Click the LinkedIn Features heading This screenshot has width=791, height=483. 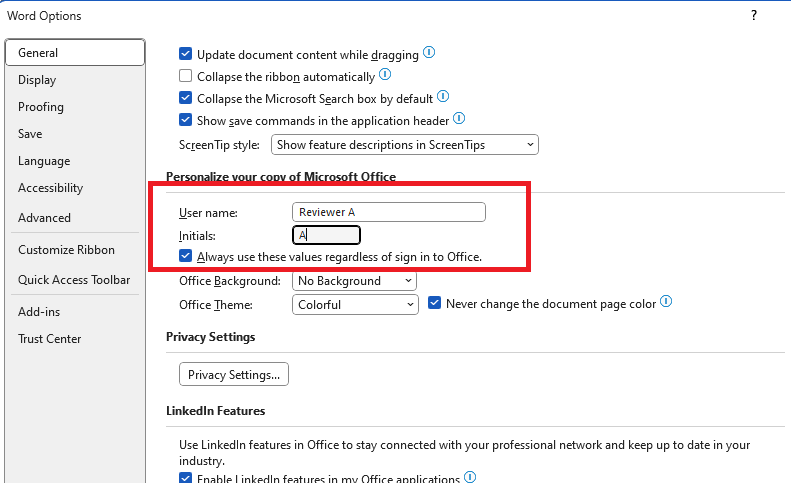tap(215, 411)
